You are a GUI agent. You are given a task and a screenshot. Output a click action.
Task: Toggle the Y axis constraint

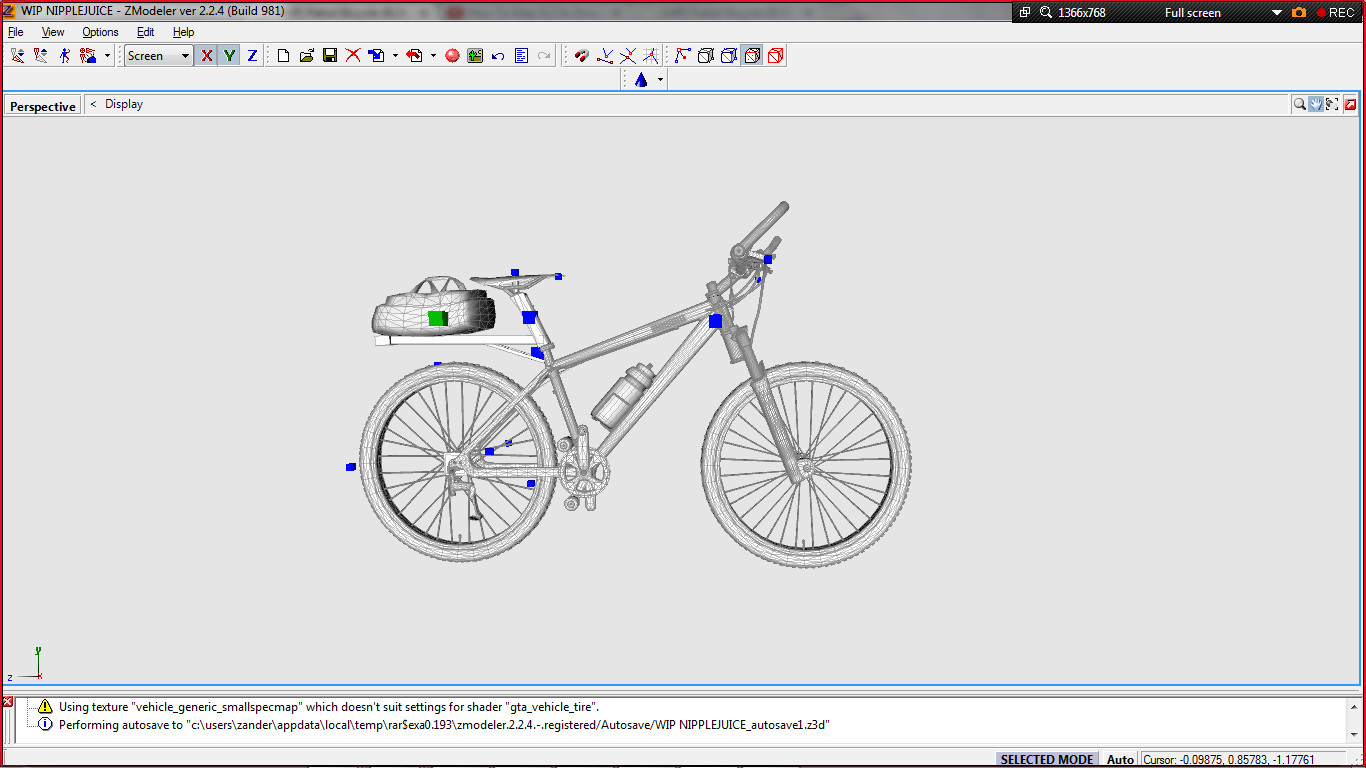229,56
